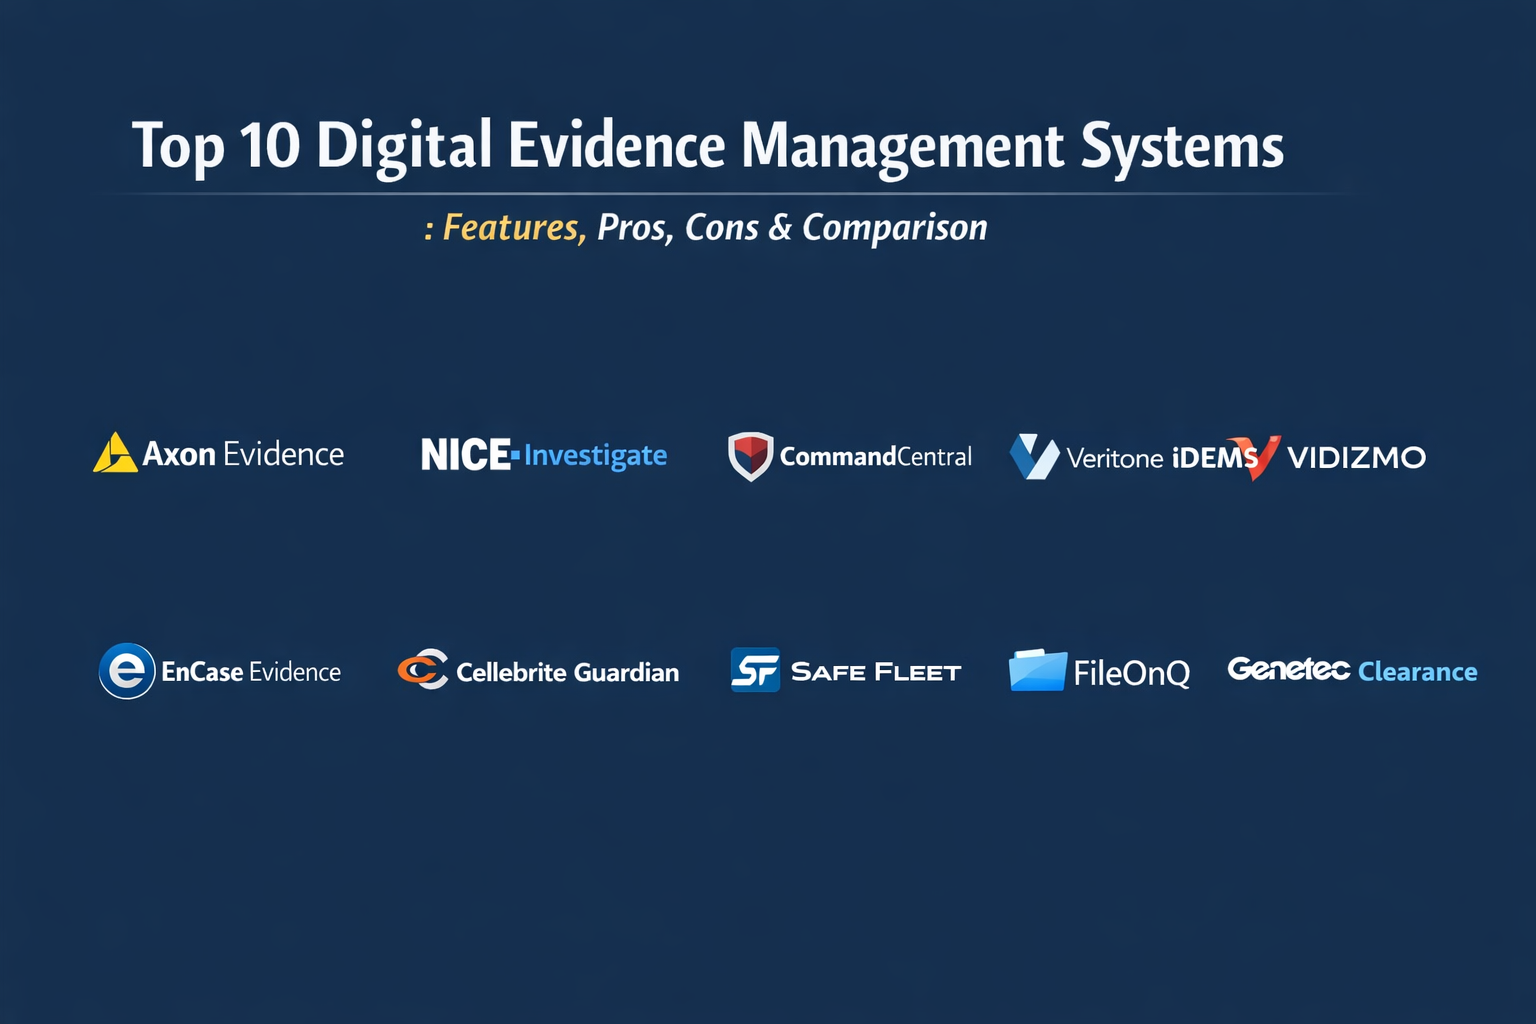Click the blue EnCase 'e' circle icon
Viewport: 1536px width, 1024px height.
tap(127, 670)
